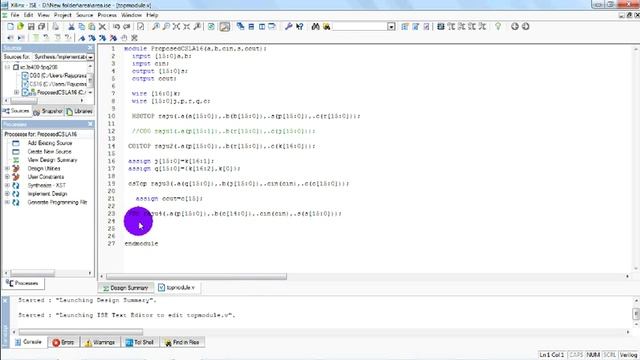Expand Generate Programming File process

(7, 202)
